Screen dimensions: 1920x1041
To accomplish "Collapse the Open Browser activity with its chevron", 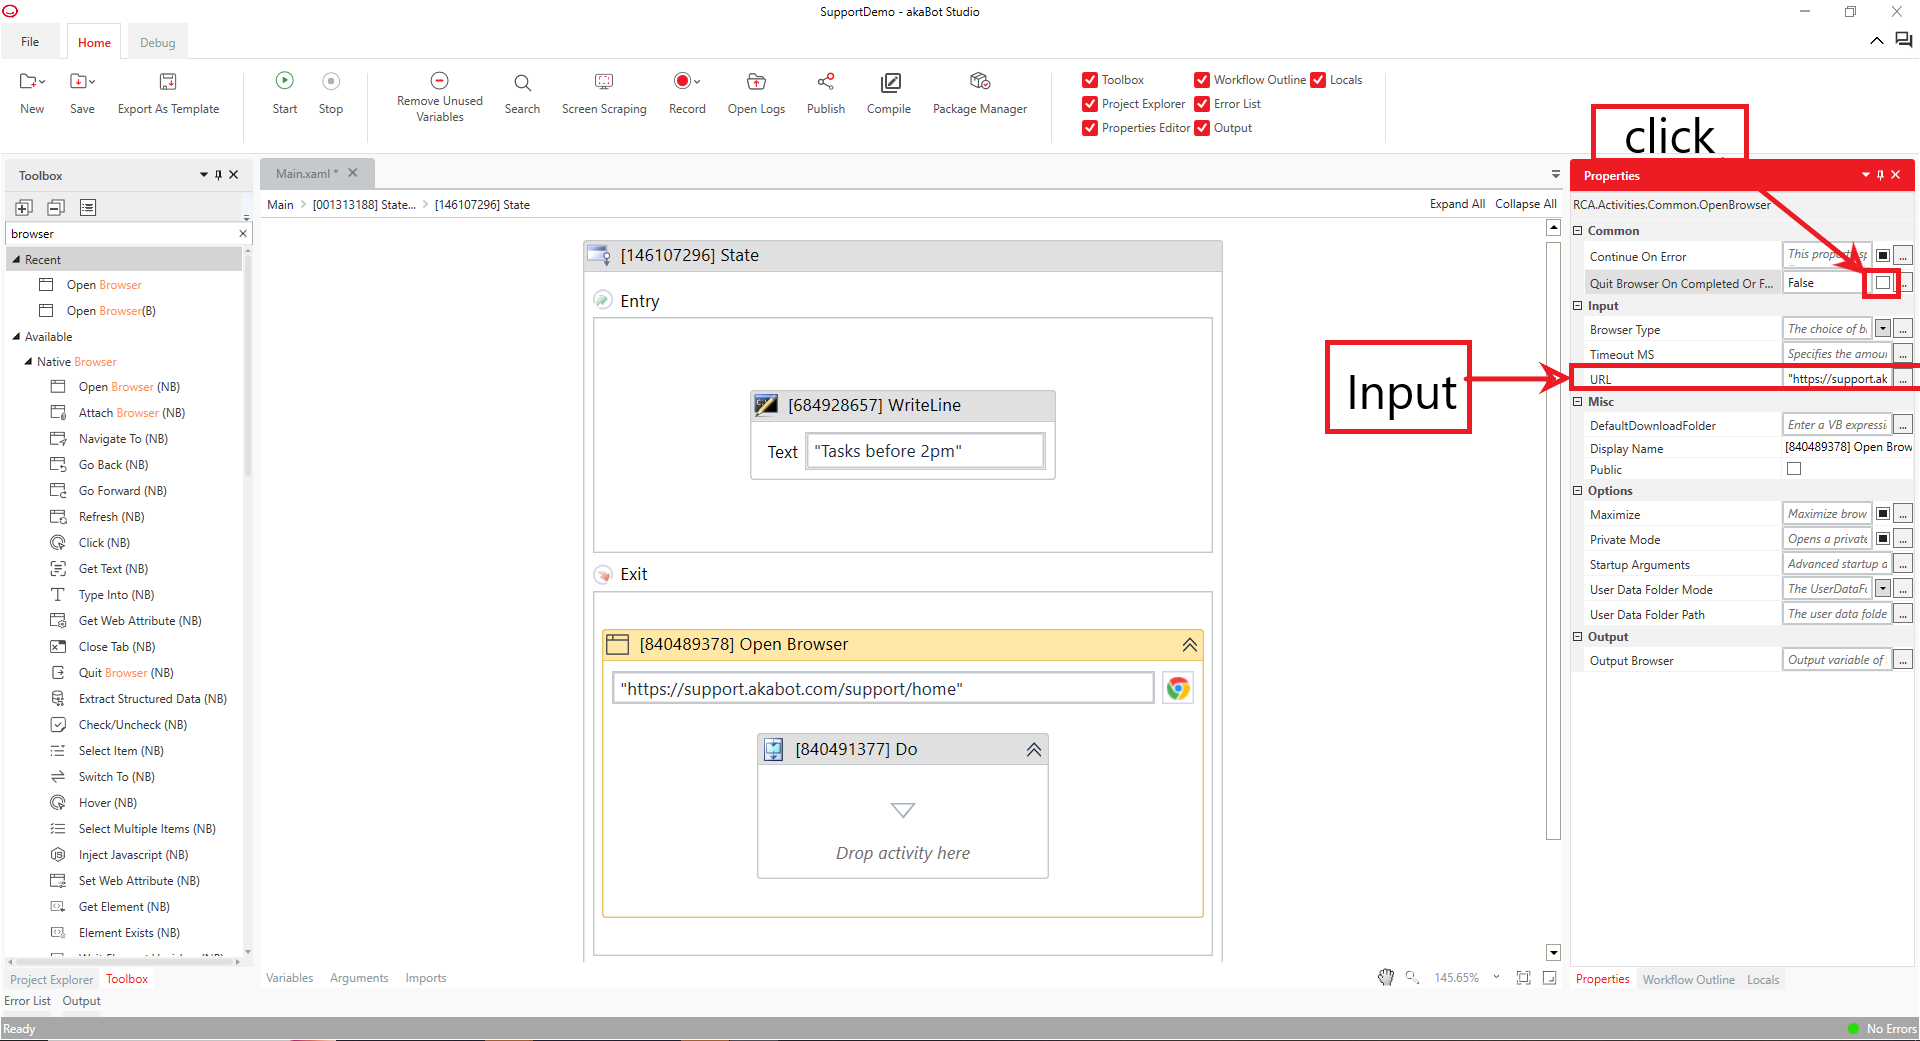I will point(1190,645).
